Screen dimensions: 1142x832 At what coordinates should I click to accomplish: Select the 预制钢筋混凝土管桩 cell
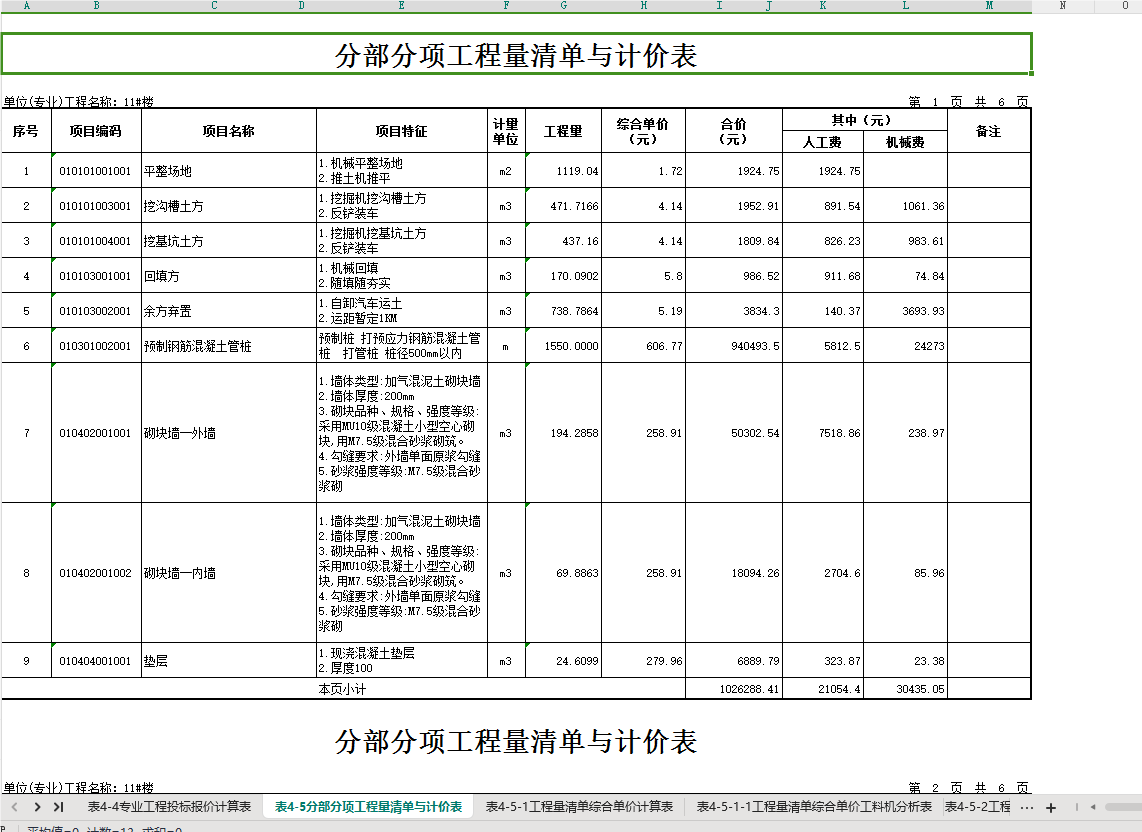pyautogui.click(x=229, y=346)
